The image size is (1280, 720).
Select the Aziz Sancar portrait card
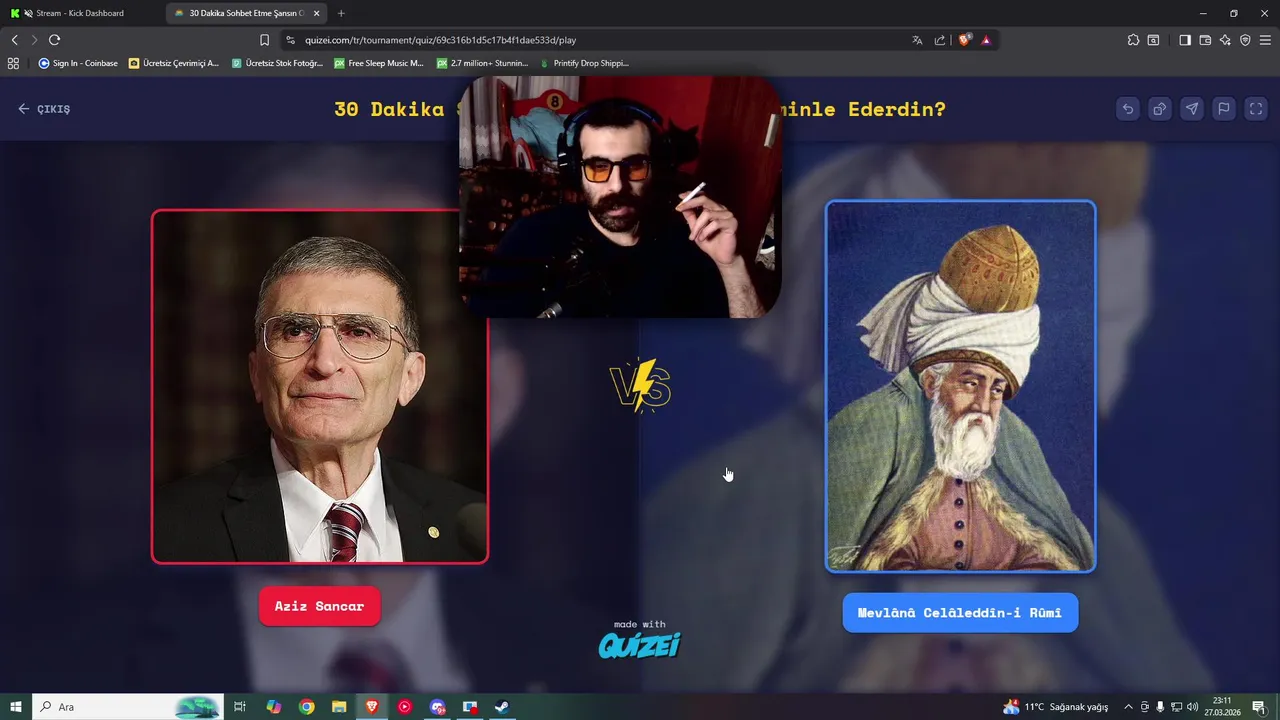(x=320, y=387)
